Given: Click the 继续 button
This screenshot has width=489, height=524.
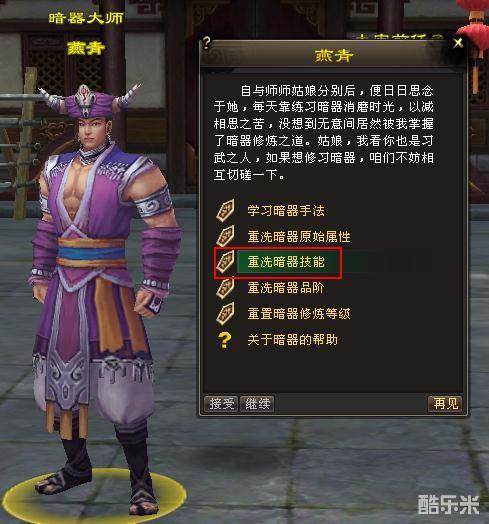Looking at the screenshot, I should [x=257, y=404].
